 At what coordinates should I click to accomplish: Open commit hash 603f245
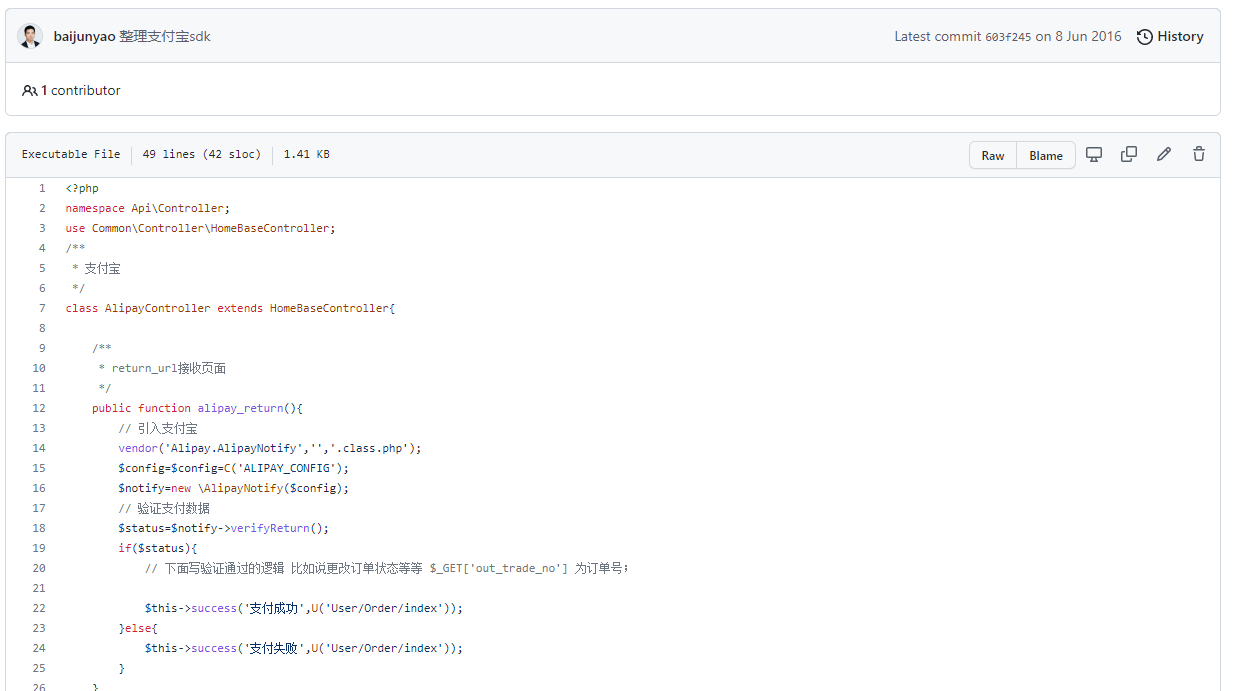tap(1008, 36)
